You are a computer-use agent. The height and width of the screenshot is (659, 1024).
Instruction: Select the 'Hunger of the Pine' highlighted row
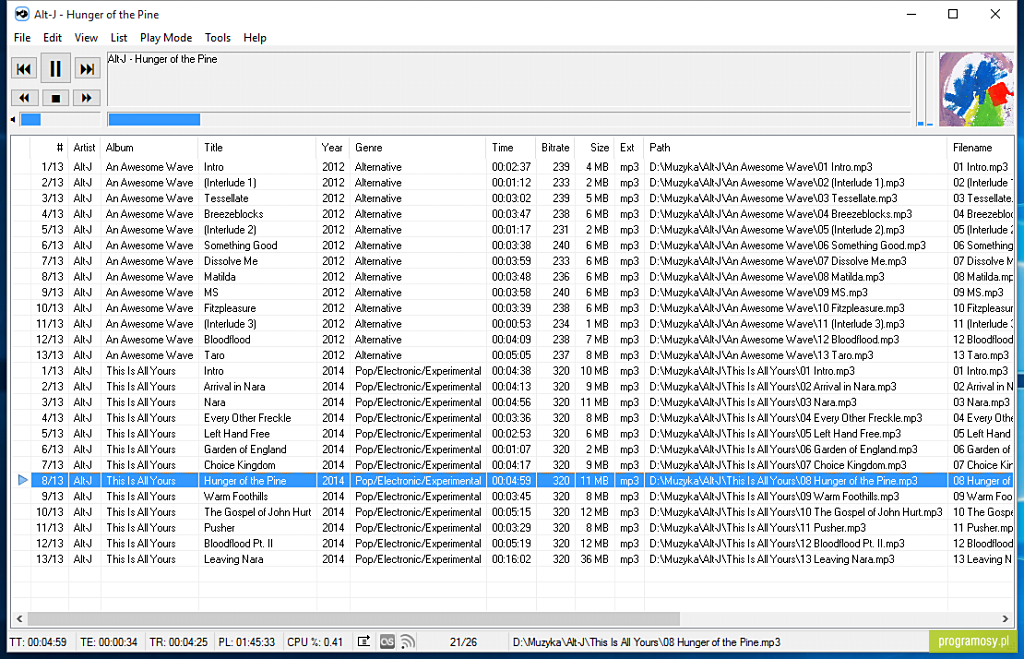(x=512, y=481)
